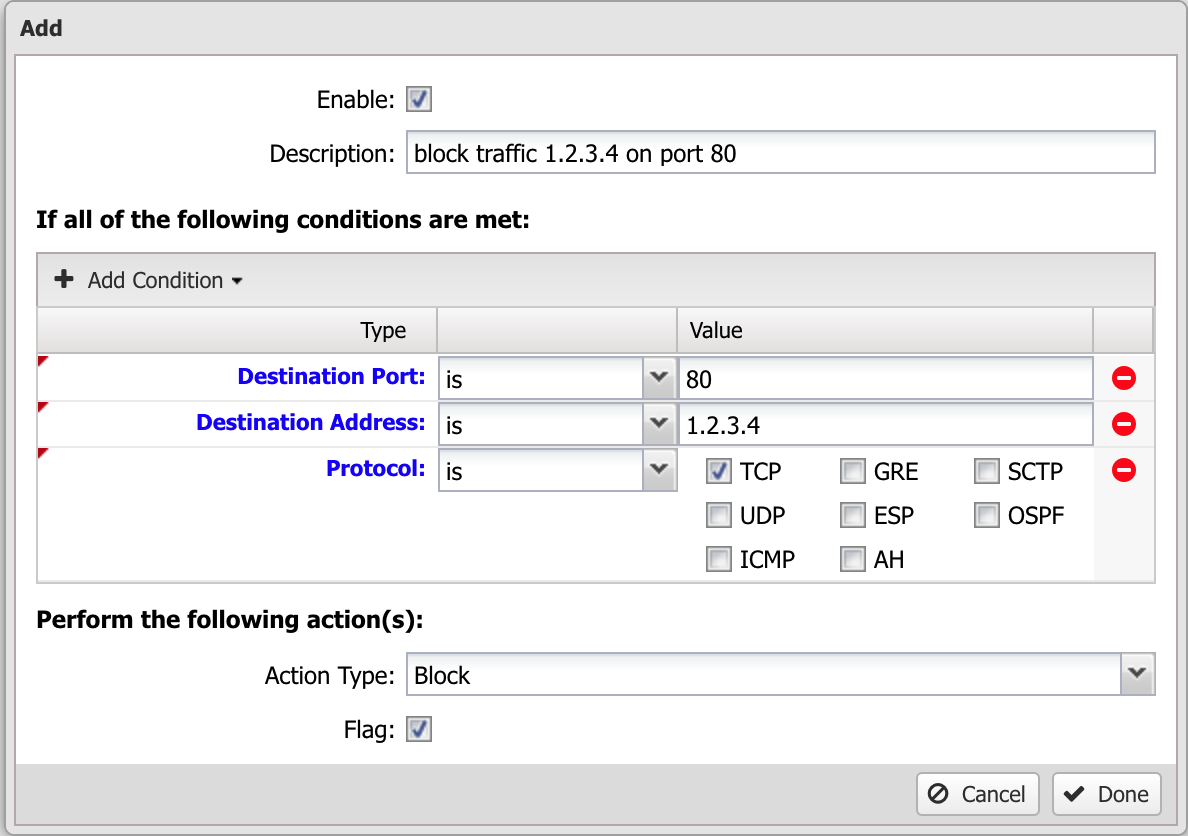
Task: Remove the Protocol condition row
Action: (1124, 470)
